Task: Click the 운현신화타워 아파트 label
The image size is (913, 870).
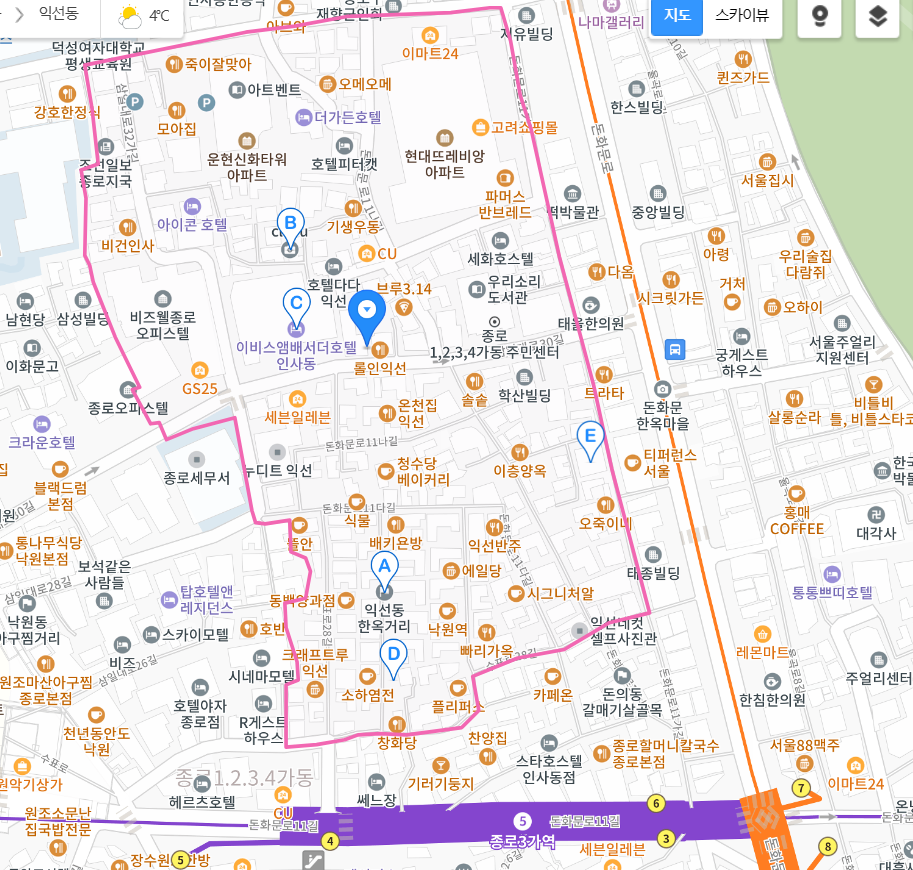Action: click(x=247, y=167)
